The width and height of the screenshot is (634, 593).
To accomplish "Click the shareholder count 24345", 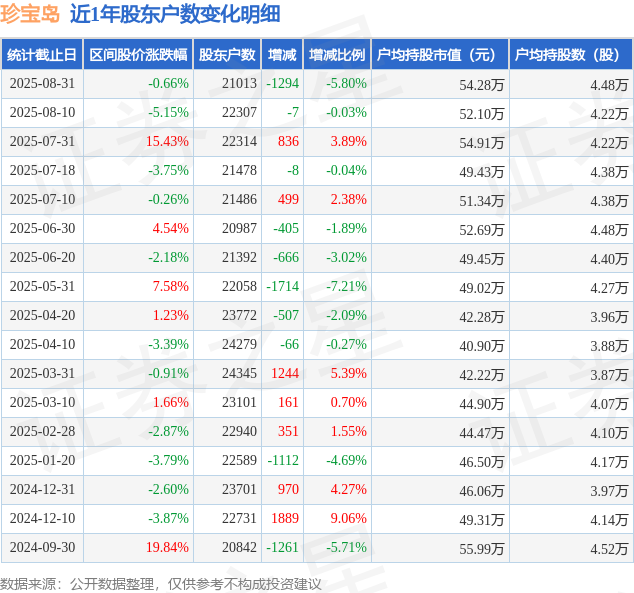I will coord(239,374).
